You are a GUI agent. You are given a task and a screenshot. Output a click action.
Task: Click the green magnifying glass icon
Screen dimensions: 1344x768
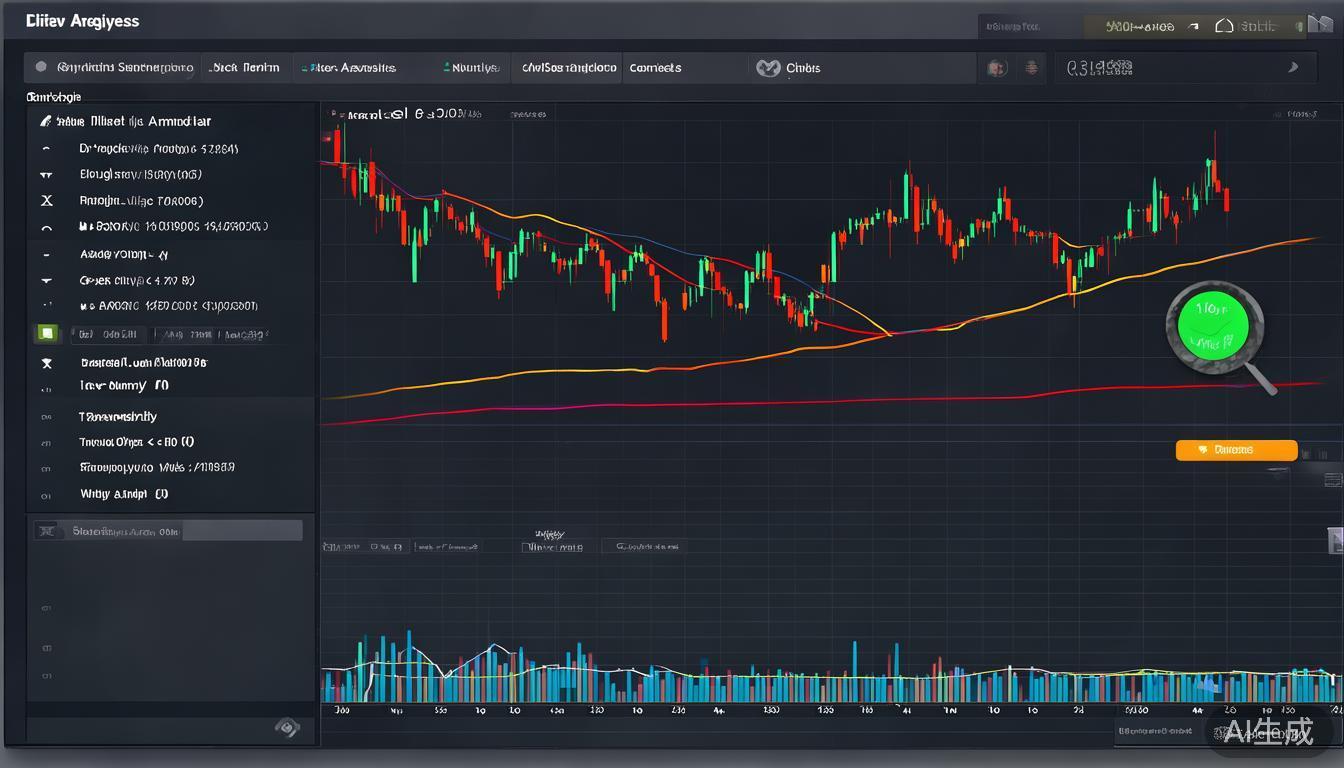pyautogui.click(x=1214, y=327)
